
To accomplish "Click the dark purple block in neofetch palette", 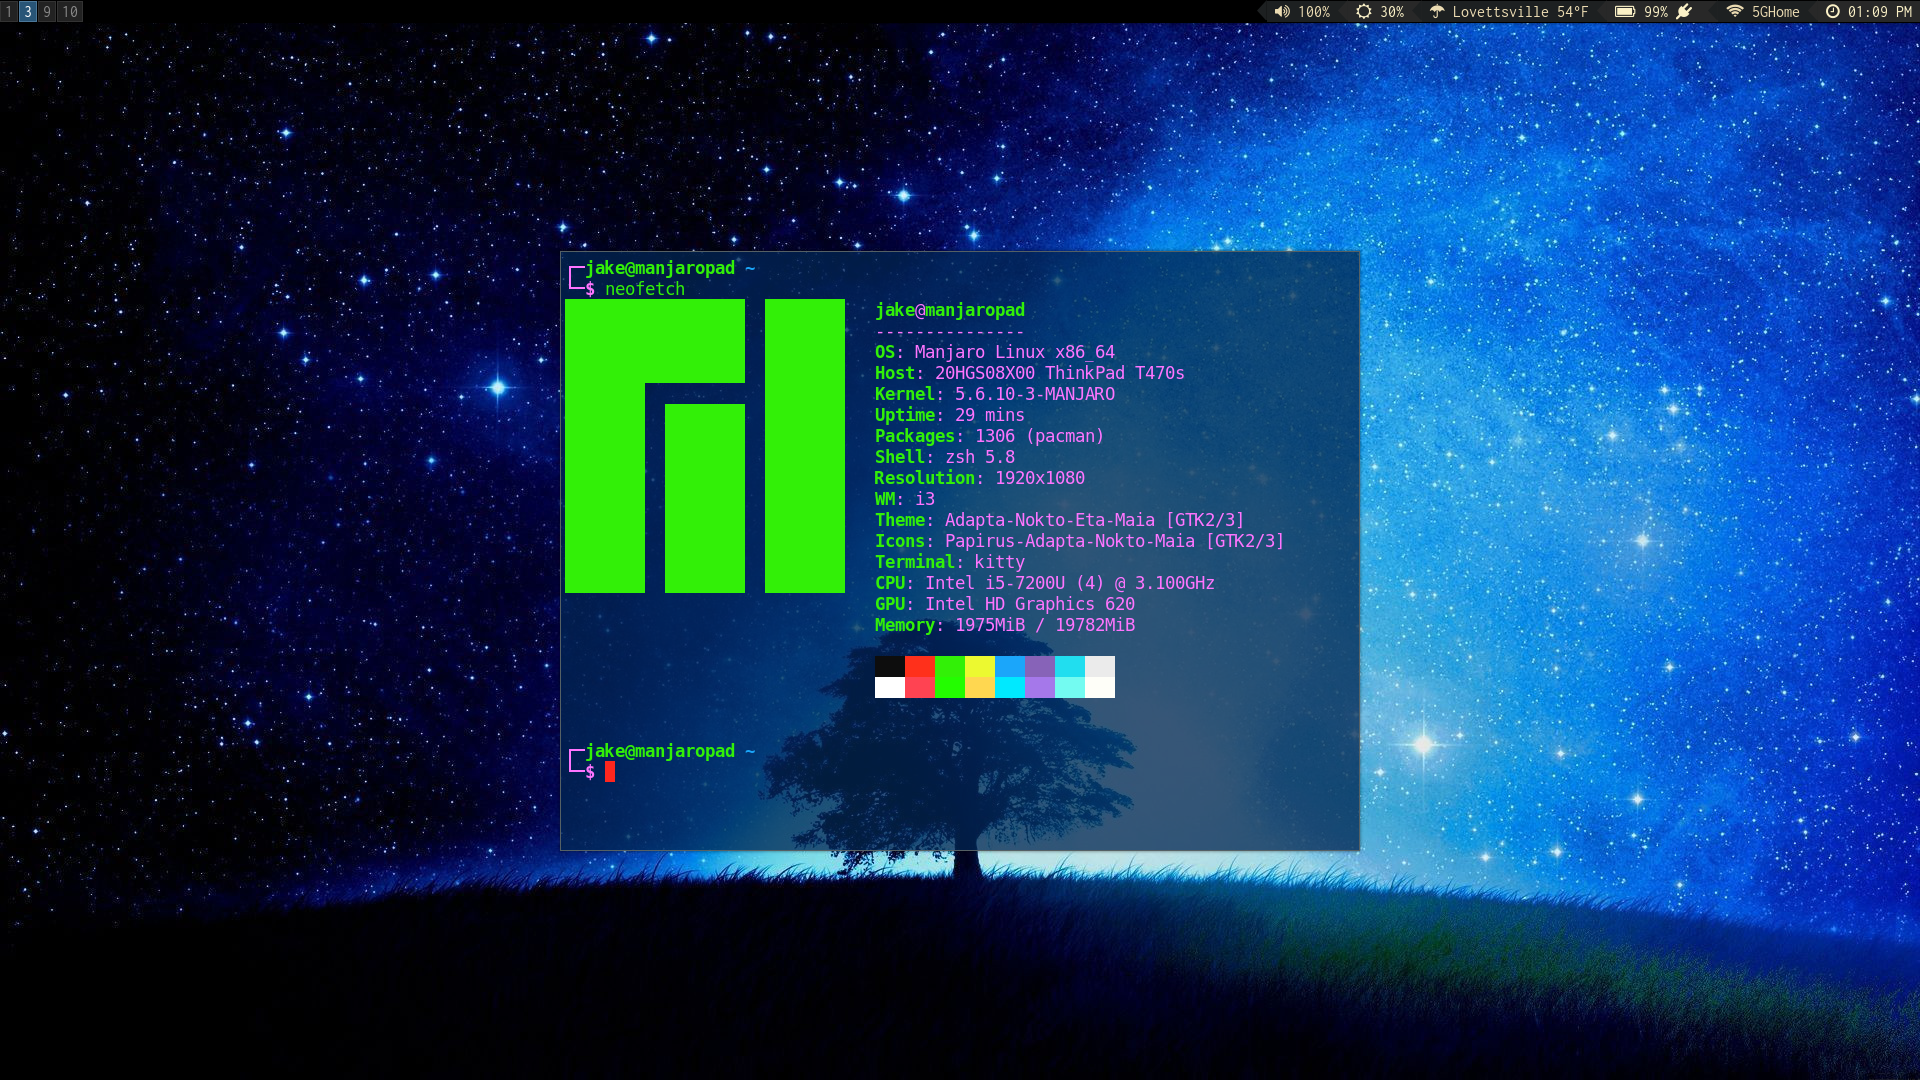I will pyautogui.click(x=1040, y=666).
